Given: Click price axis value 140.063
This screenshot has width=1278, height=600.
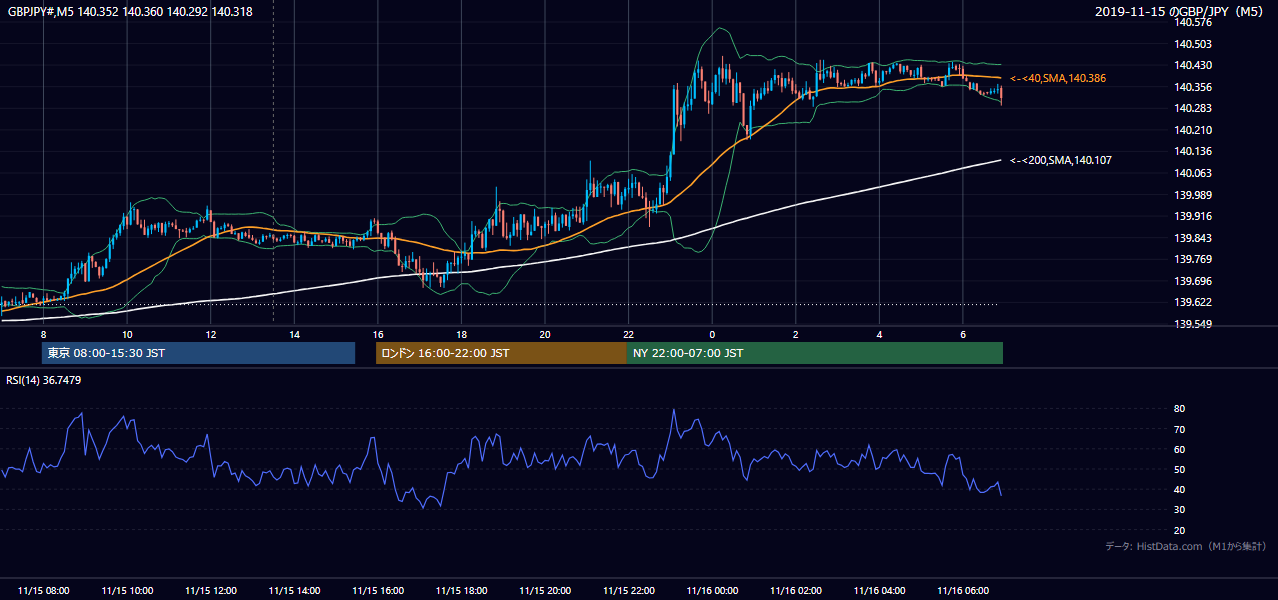Looking at the screenshot, I should coord(1193,173).
